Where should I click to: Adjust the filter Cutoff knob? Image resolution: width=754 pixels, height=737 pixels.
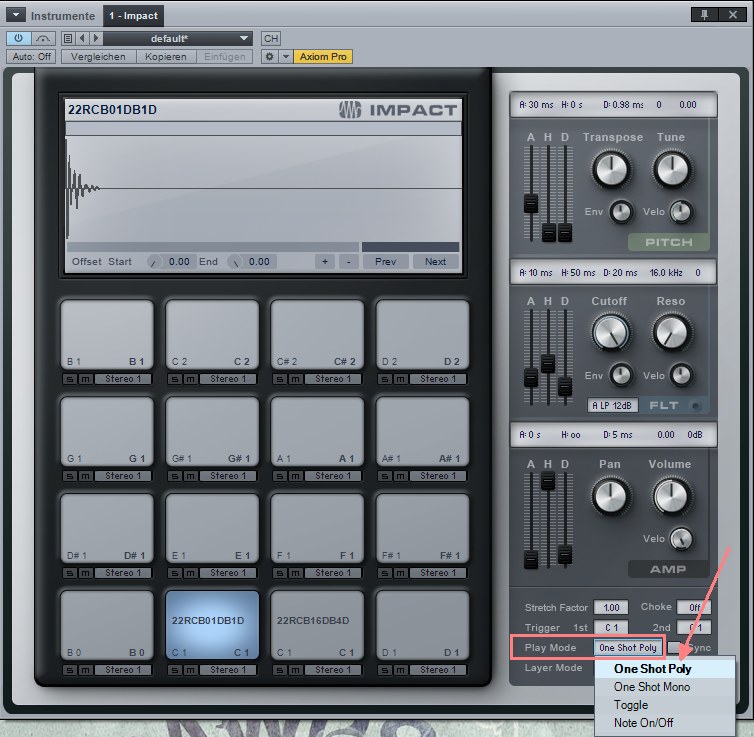pyautogui.click(x=611, y=333)
